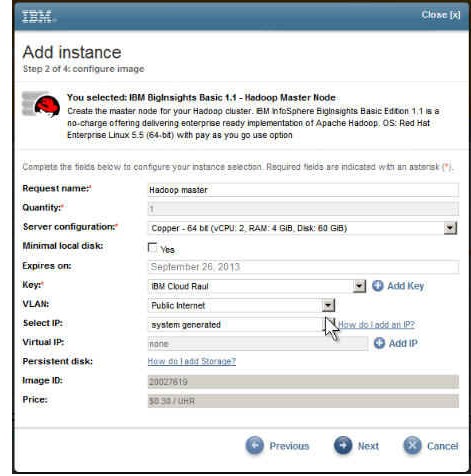Click the Previous arrow icon

pyautogui.click(x=255, y=445)
